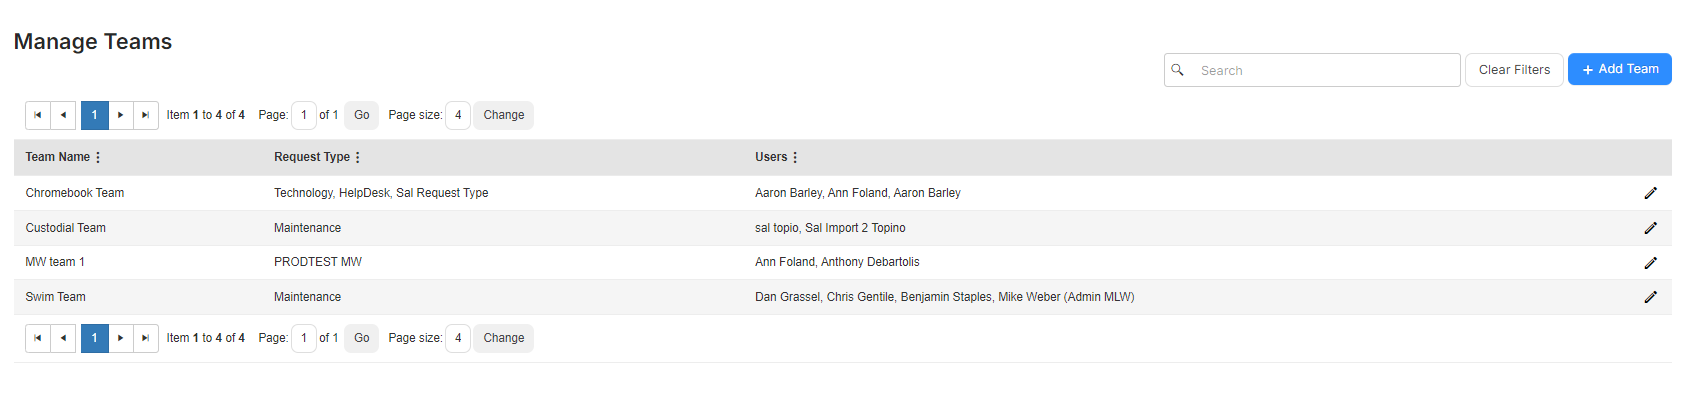Click pencil icon for MW team 1
1693x393 pixels.
pos(1650,263)
